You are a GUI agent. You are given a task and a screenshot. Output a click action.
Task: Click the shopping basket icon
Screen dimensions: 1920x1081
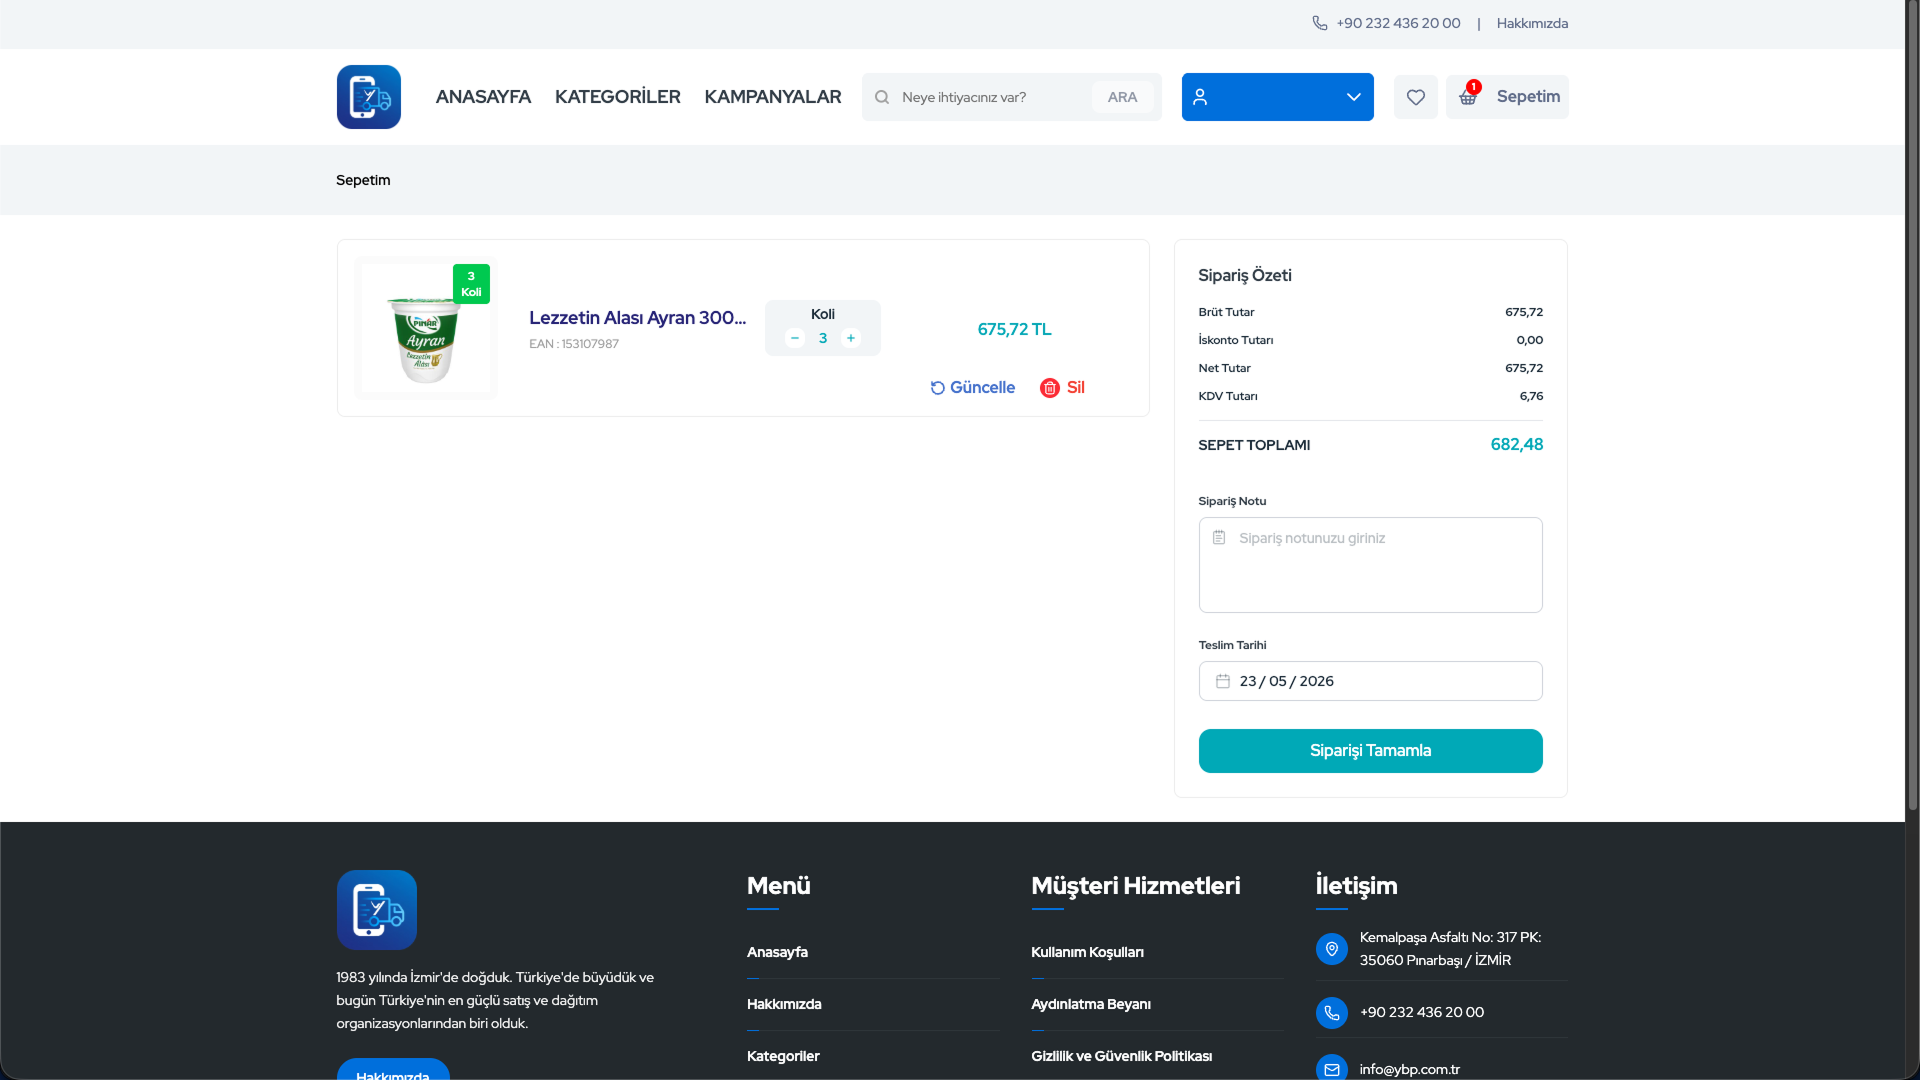pyautogui.click(x=1467, y=96)
